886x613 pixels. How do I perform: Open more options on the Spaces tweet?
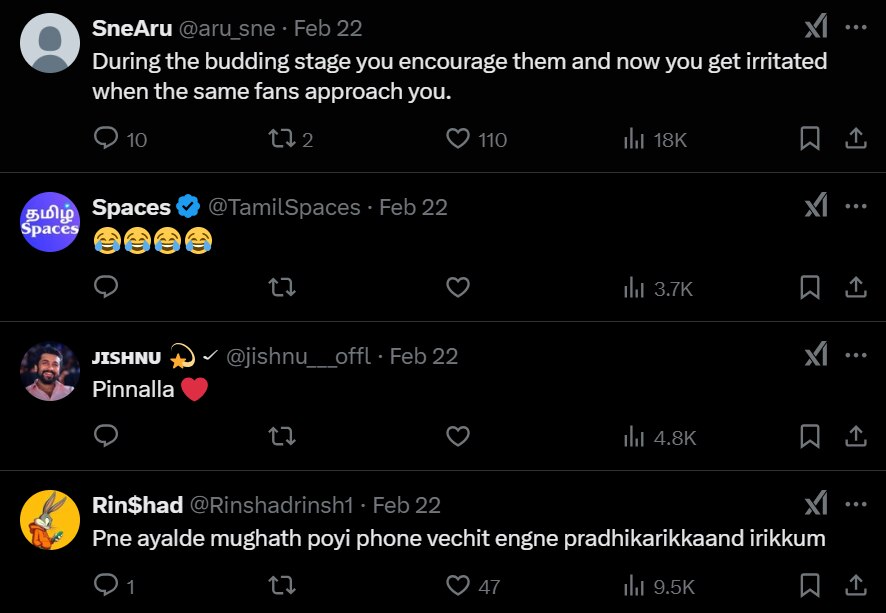[x=856, y=206]
